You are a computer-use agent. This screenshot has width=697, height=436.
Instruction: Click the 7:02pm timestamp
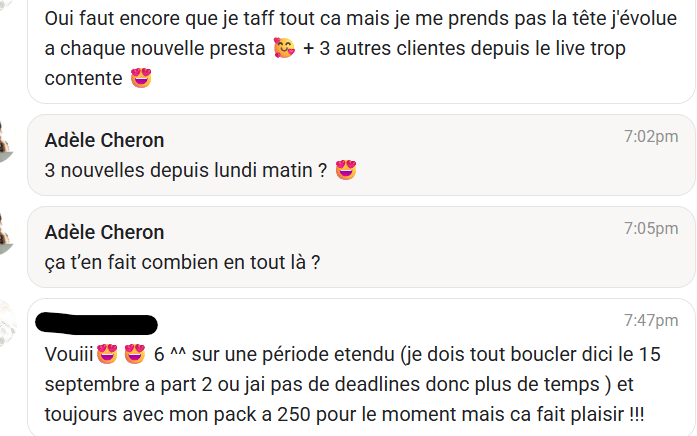651,136
